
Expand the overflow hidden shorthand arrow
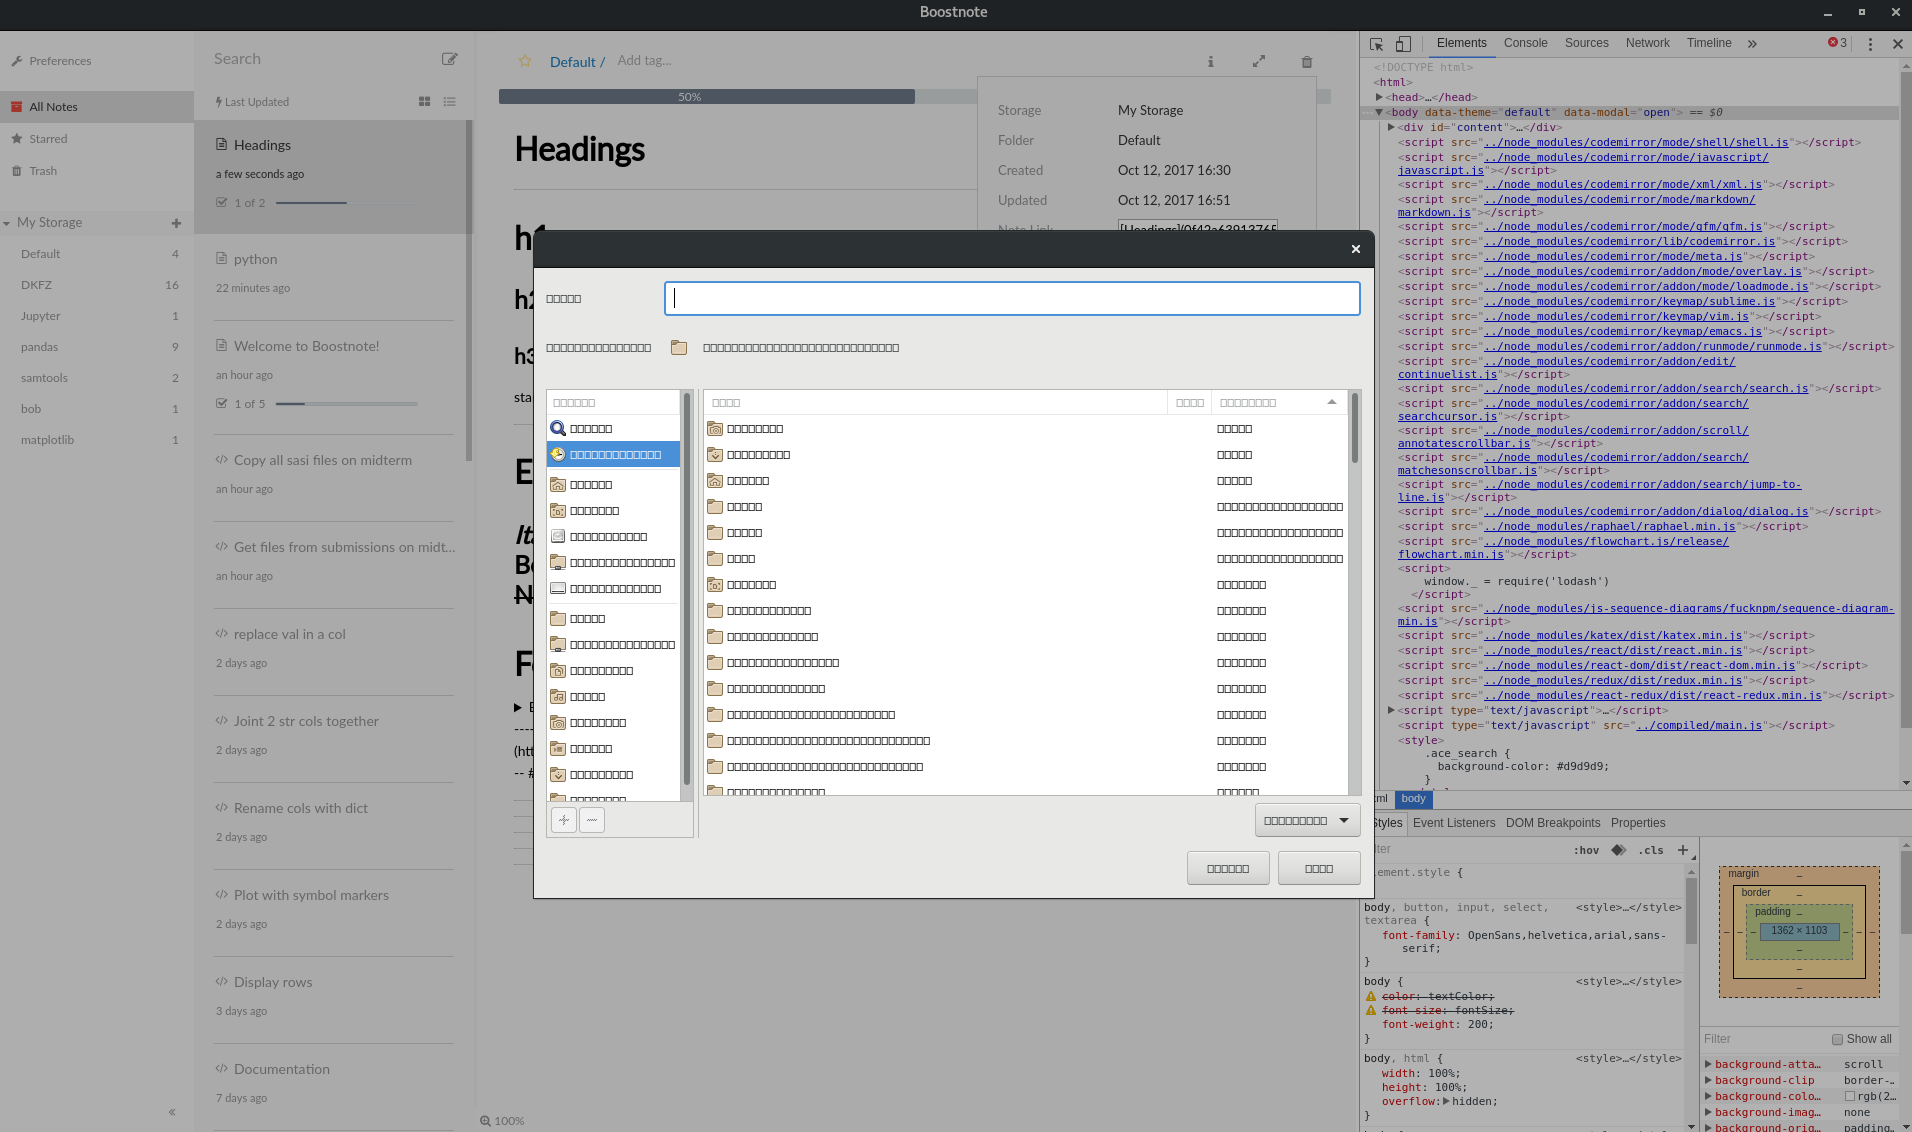[1446, 1101]
